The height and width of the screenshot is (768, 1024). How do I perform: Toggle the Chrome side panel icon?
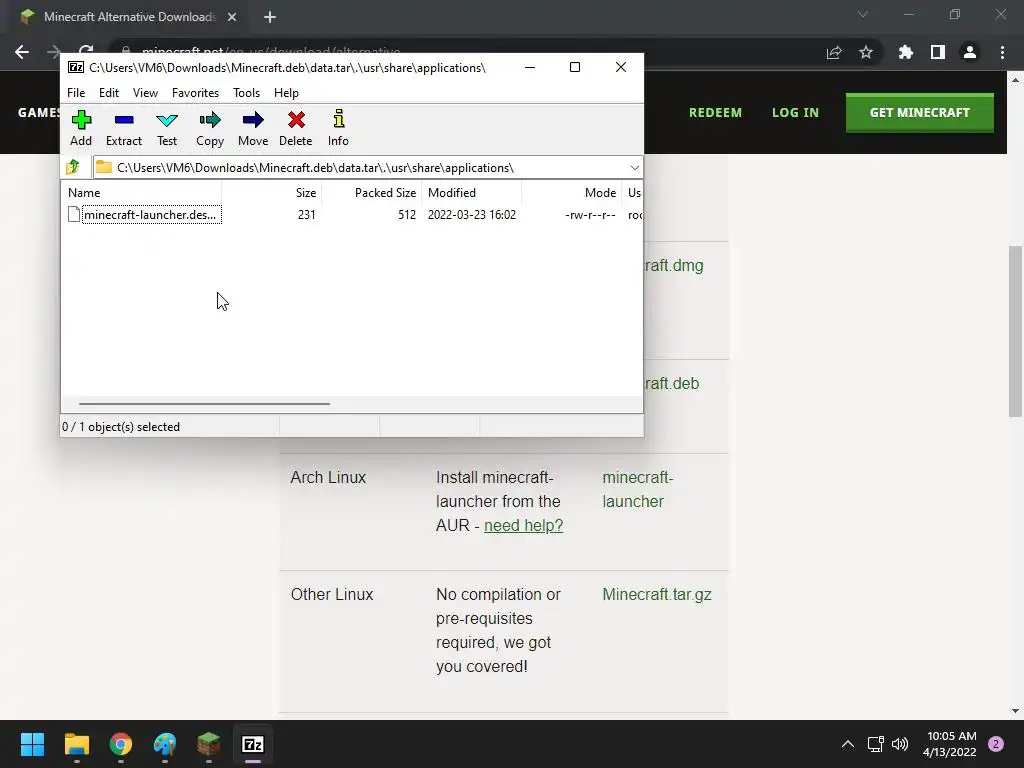[x=938, y=52]
